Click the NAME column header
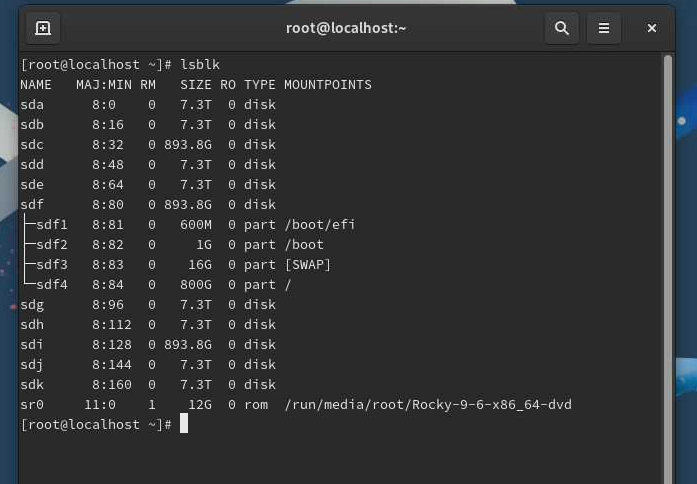 [x=36, y=85]
